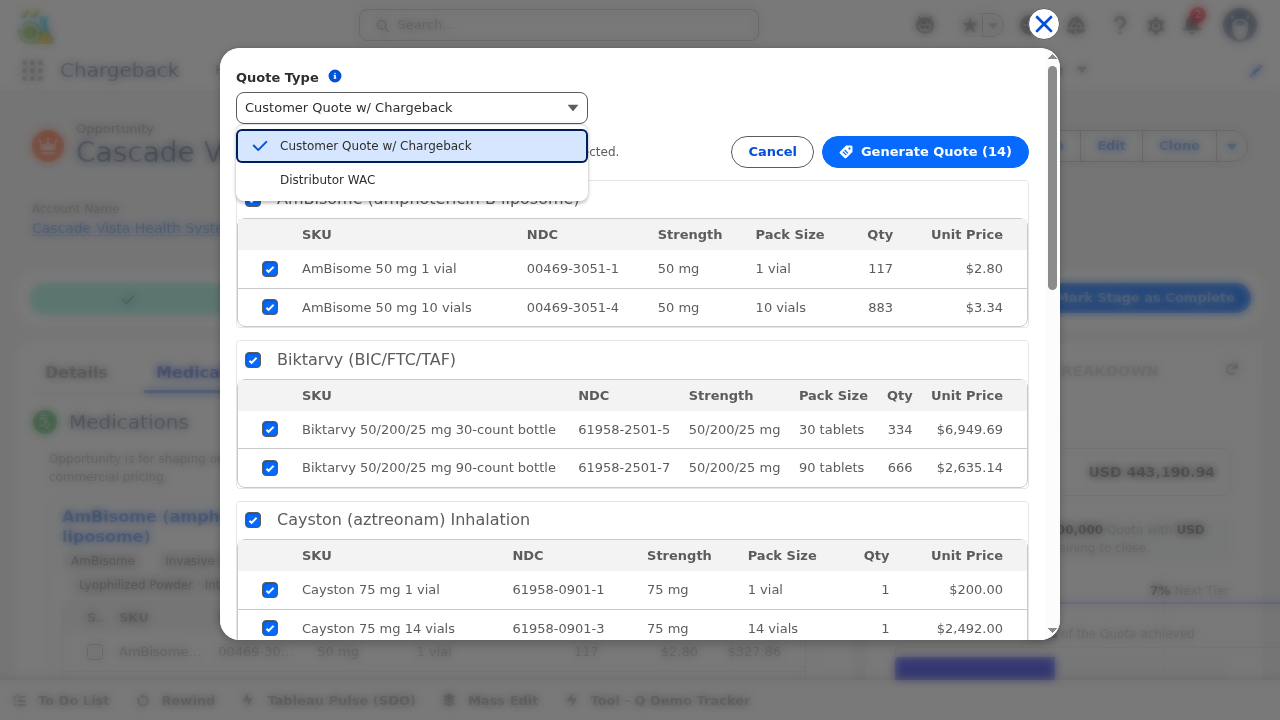Click Generate Quote (14)
The width and height of the screenshot is (1280, 720).
925,152
